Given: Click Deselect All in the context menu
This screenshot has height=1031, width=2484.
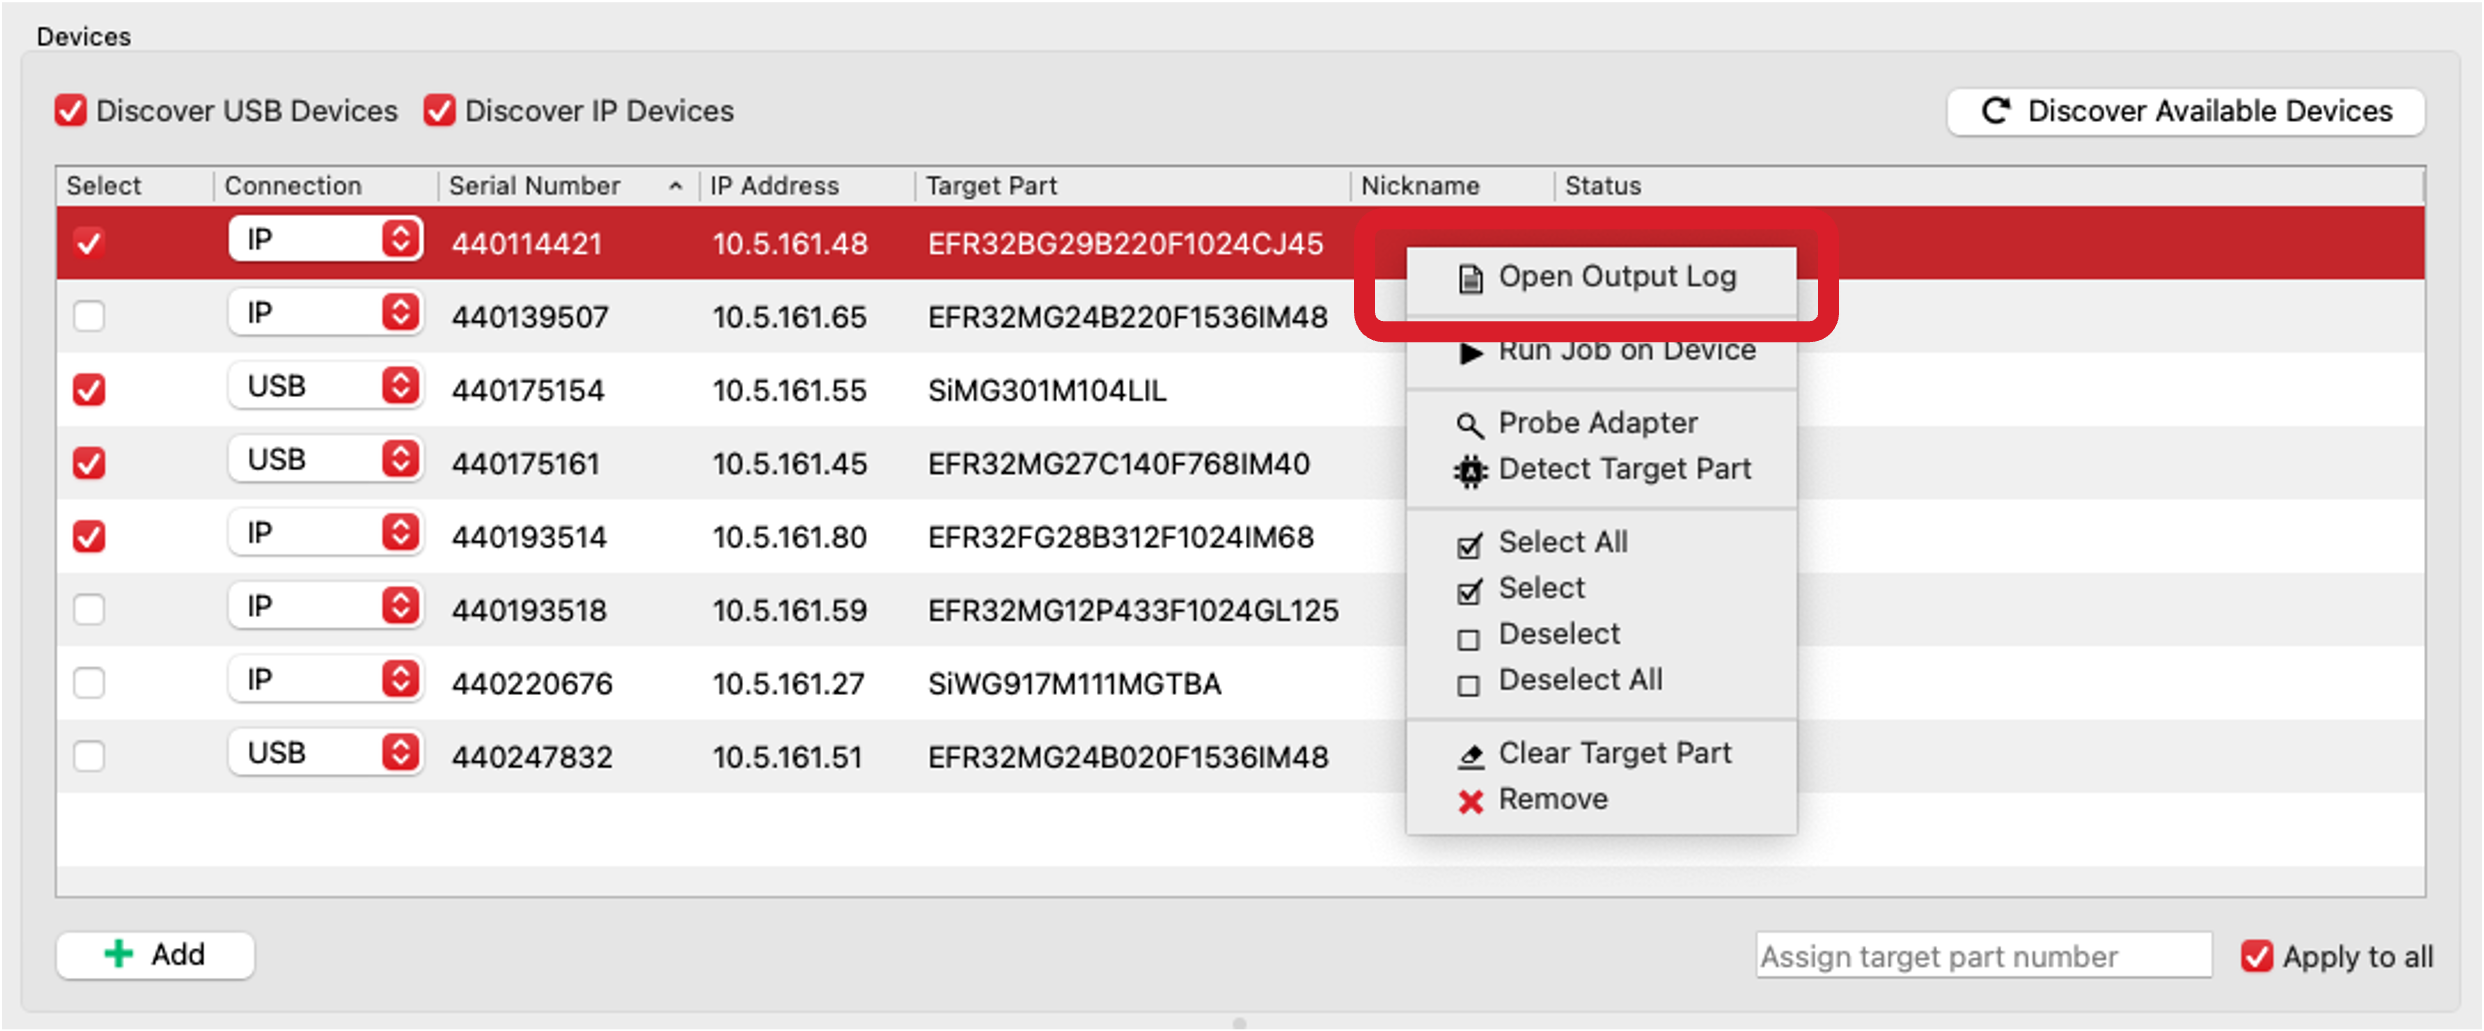Looking at the screenshot, I should (x=1579, y=679).
